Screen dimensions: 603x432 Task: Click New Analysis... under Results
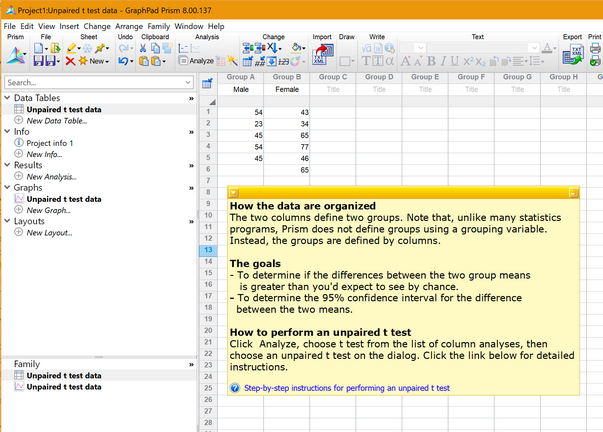tap(52, 176)
